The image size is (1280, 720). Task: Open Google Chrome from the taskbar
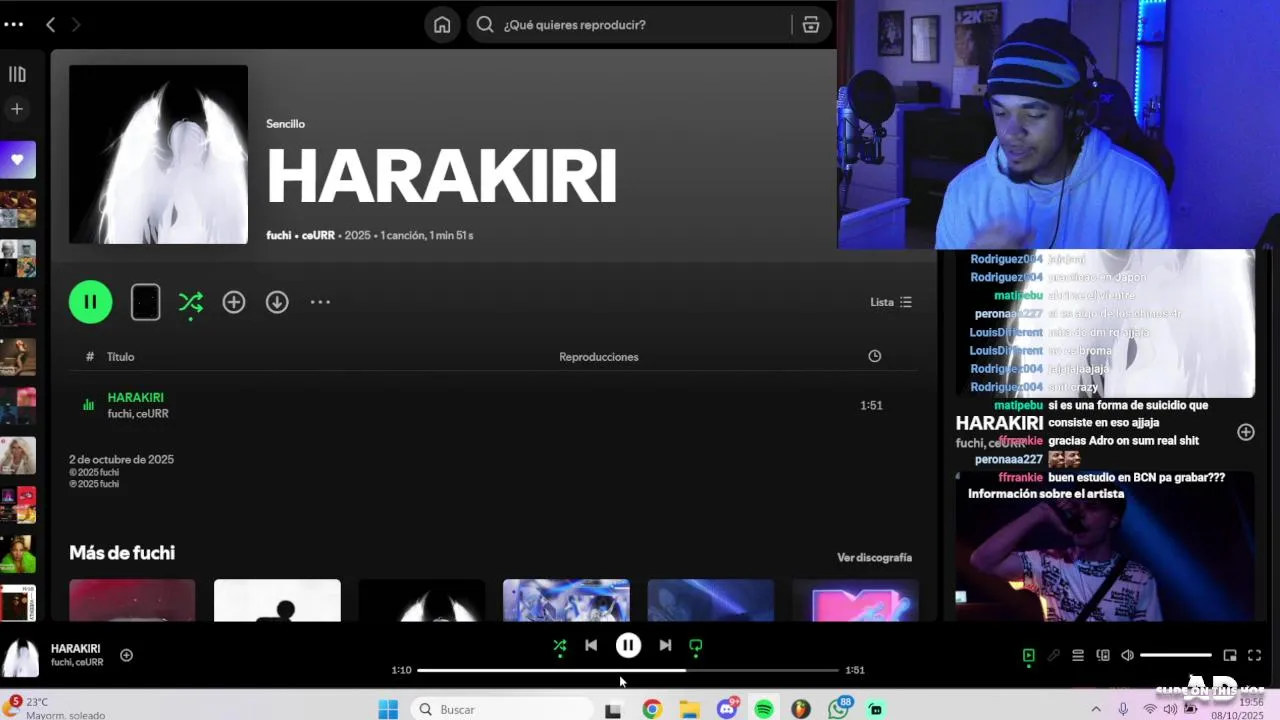click(652, 710)
